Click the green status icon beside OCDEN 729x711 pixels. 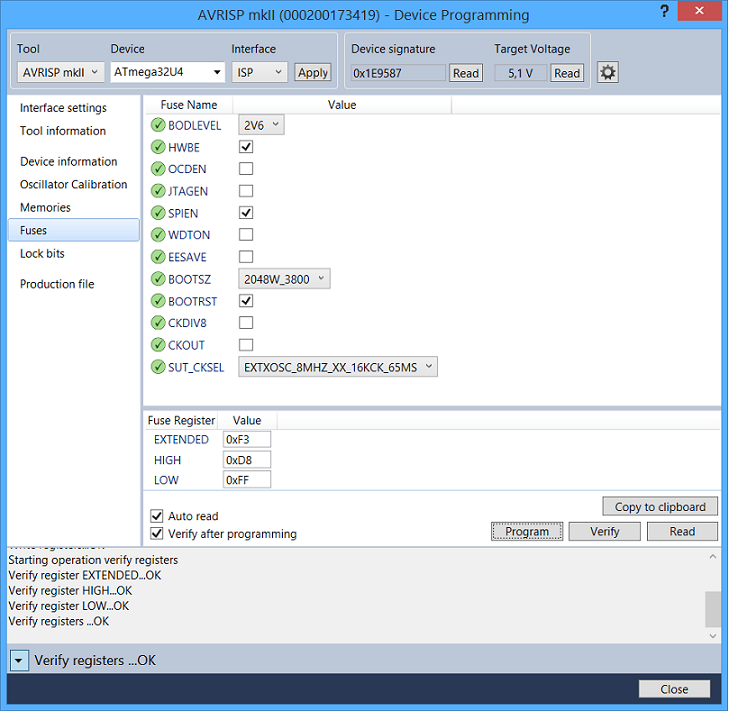(x=158, y=169)
